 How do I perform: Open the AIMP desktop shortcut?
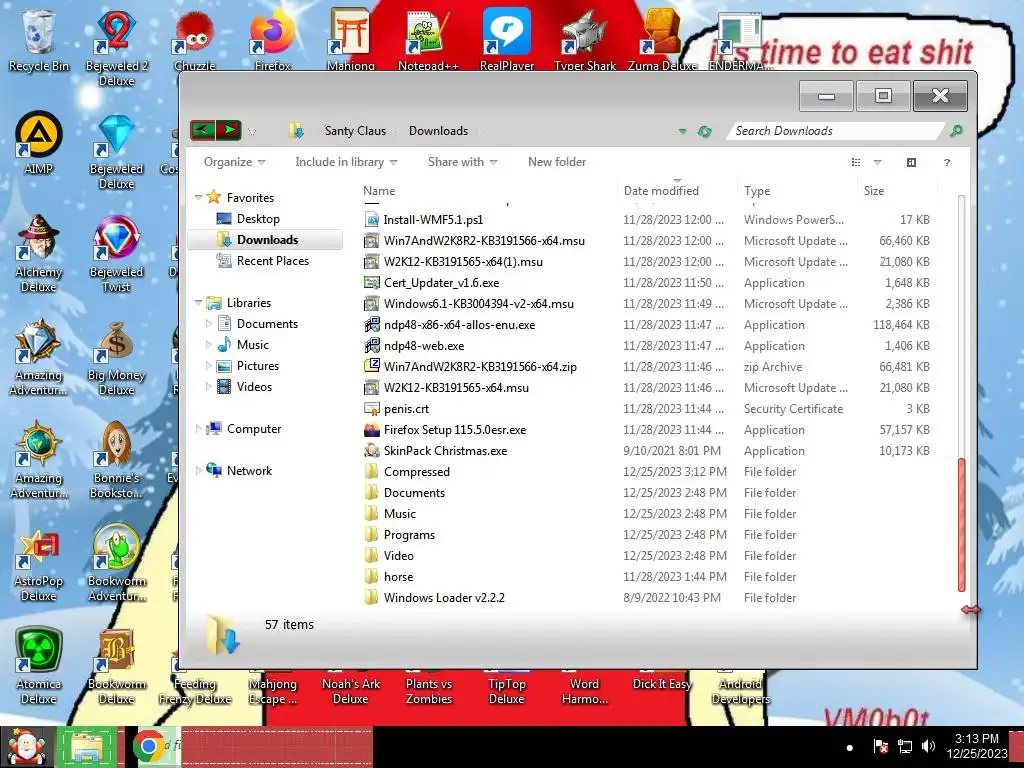click(39, 143)
